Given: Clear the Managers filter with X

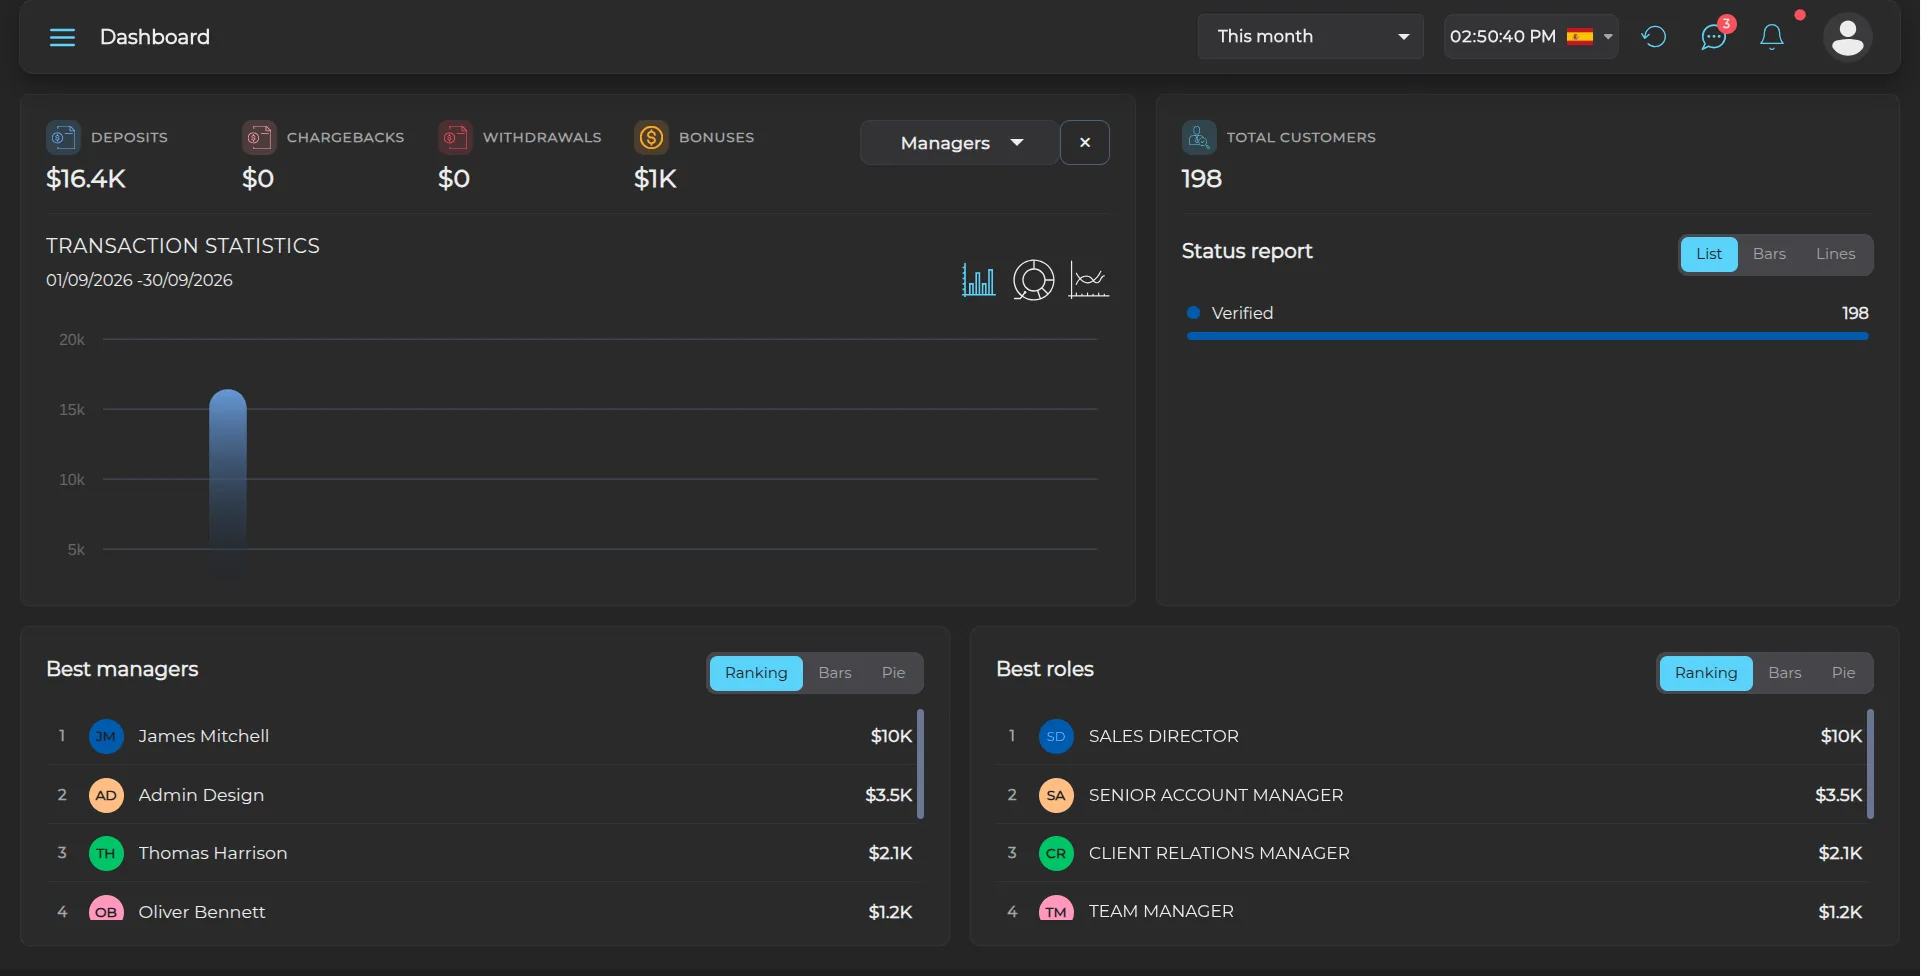Looking at the screenshot, I should 1085,143.
